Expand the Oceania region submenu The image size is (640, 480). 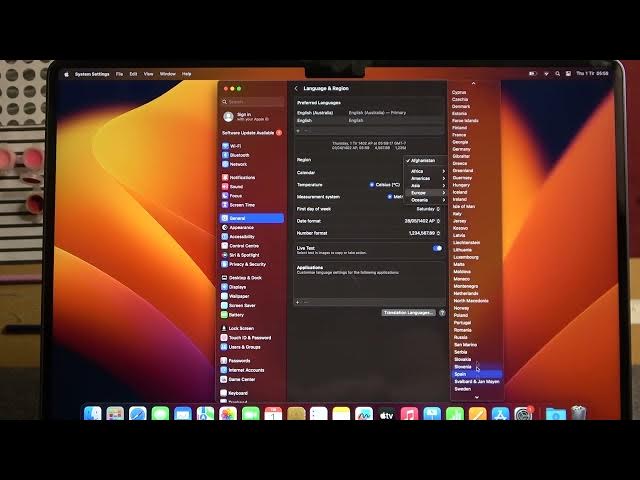426,200
